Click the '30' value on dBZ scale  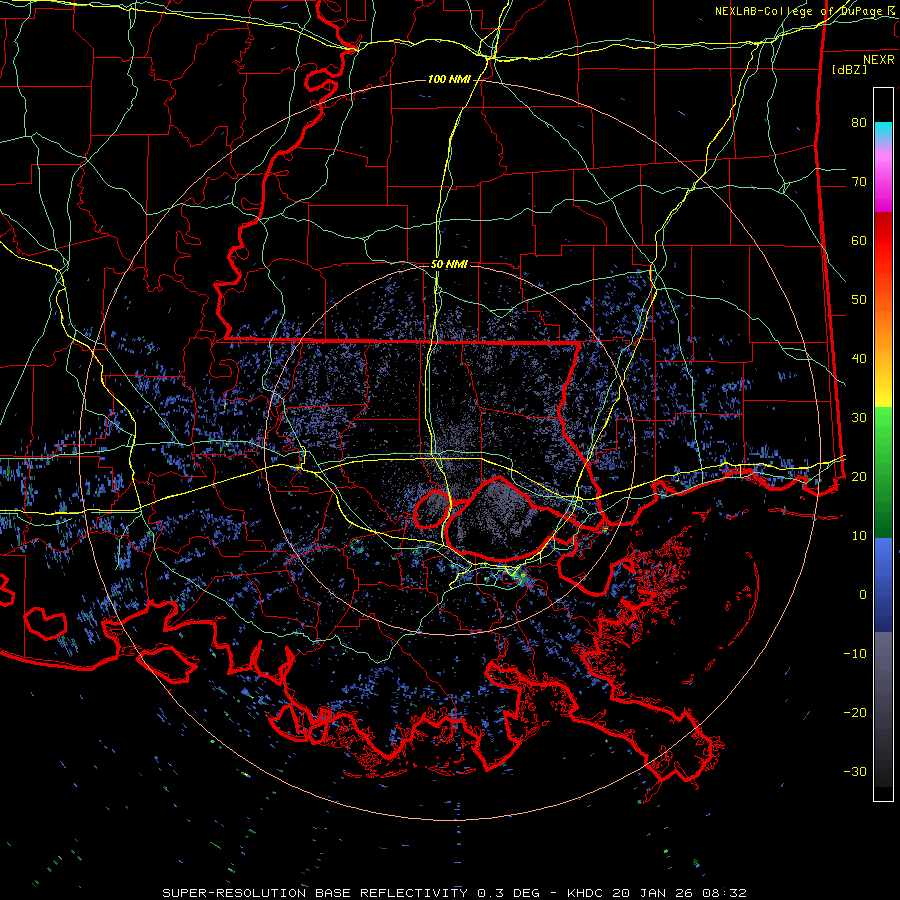(x=859, y=418)
